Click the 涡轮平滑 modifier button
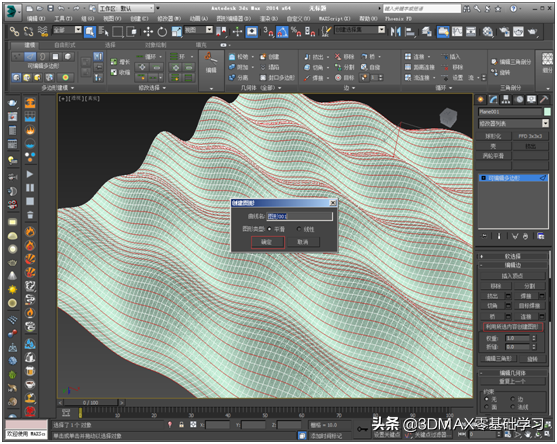Viewport: 557px width, 444px height. pyautogui.click(x=493, y=156)
